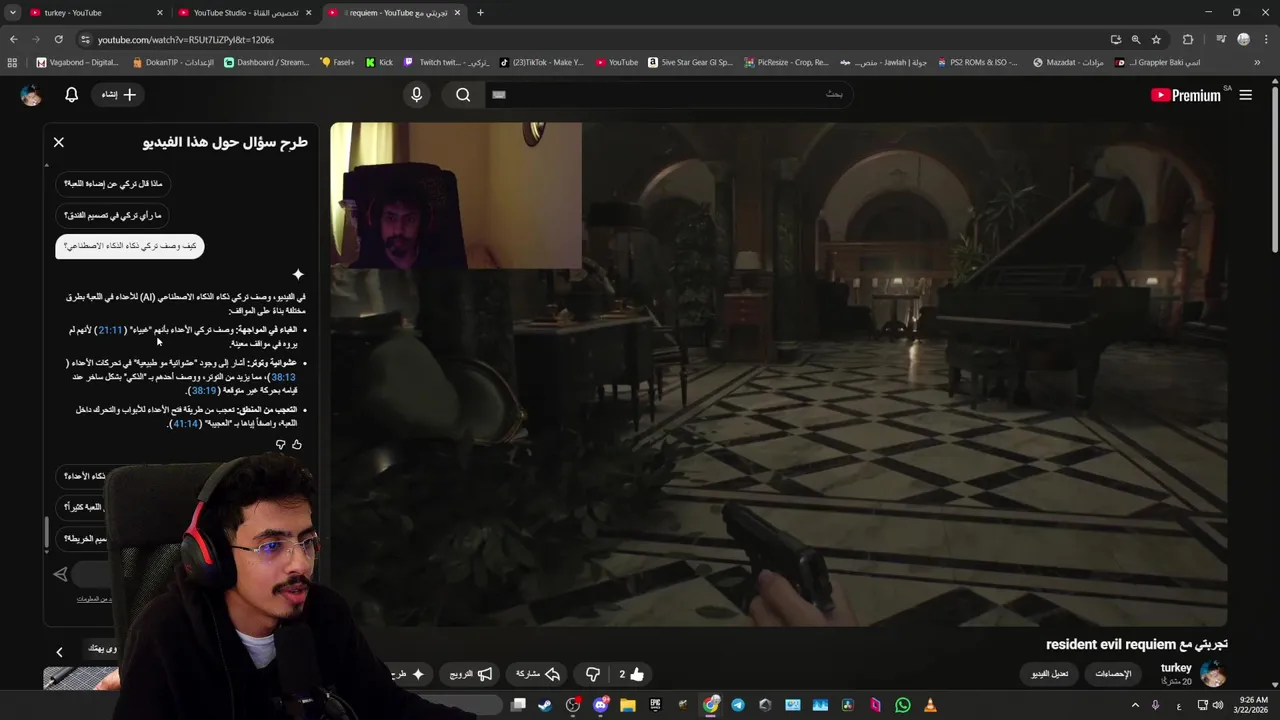The width and height of the screenshot is (1280, 720).
Task: Click the address bar URL
Action: pos(186,40)
